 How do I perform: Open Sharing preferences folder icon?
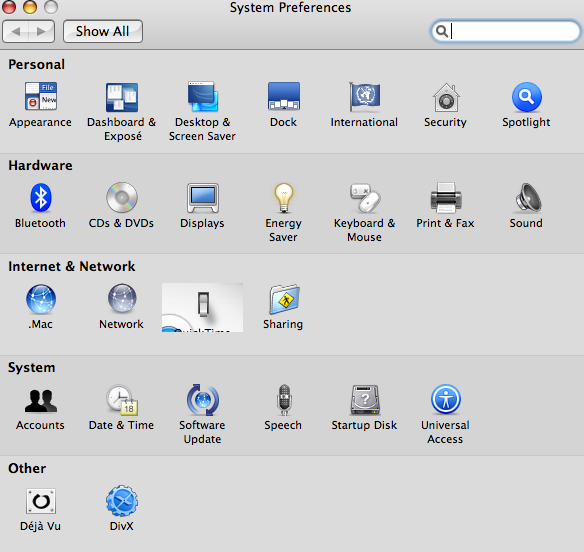284,299
